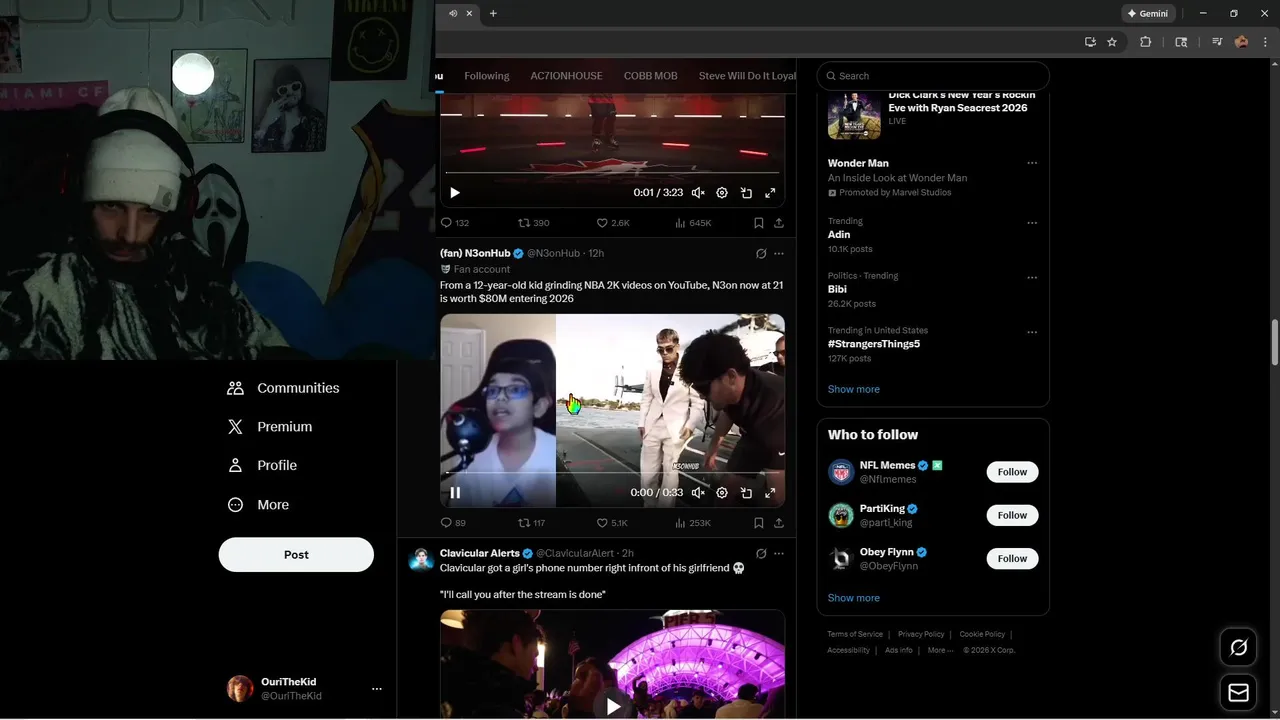Screen dimensions: 1280x720
Task: Bookmark this page with the star icon
Action: [1112, 42]
